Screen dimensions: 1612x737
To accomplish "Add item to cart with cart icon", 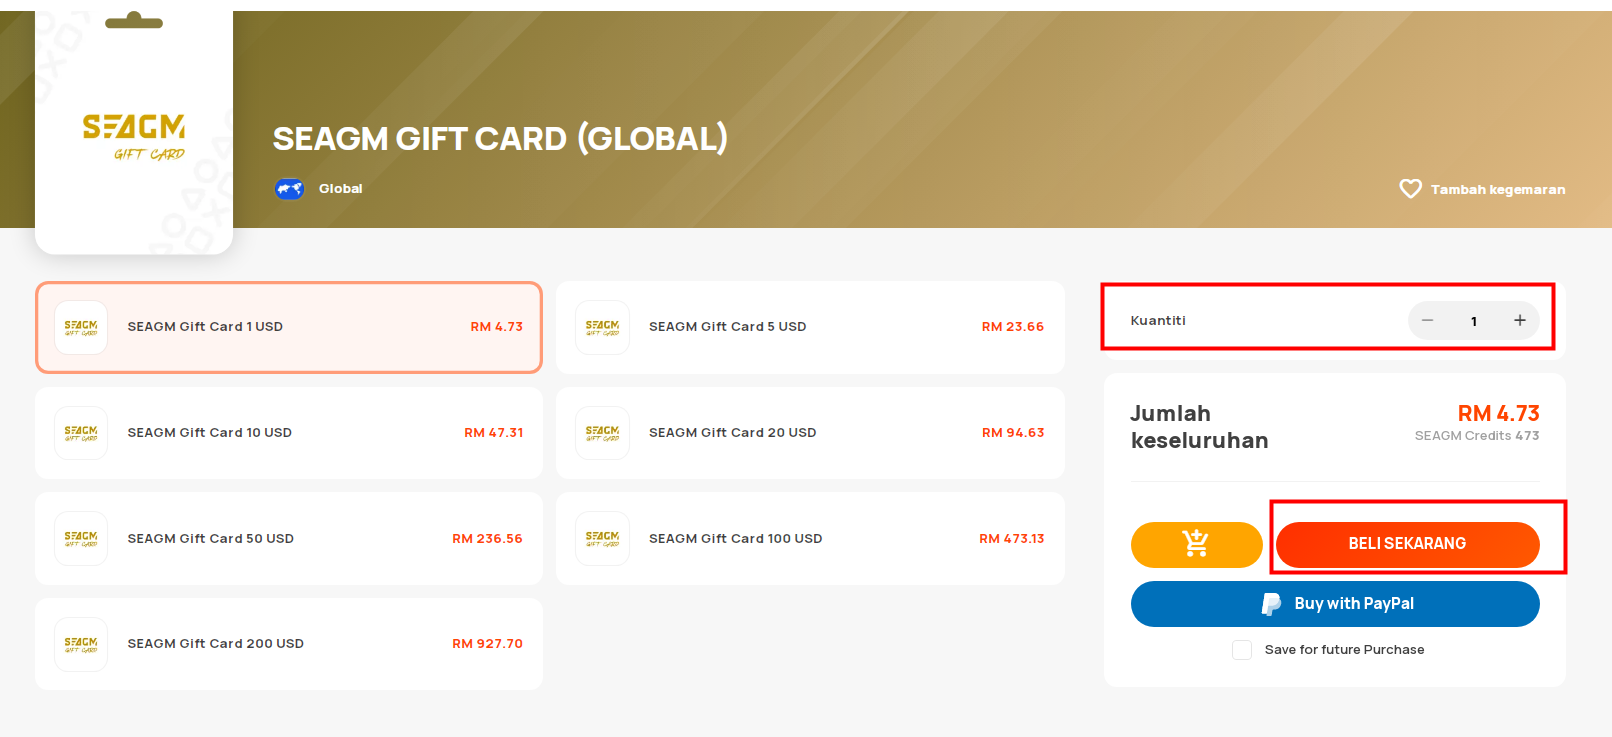I will tap(1196, 544).
